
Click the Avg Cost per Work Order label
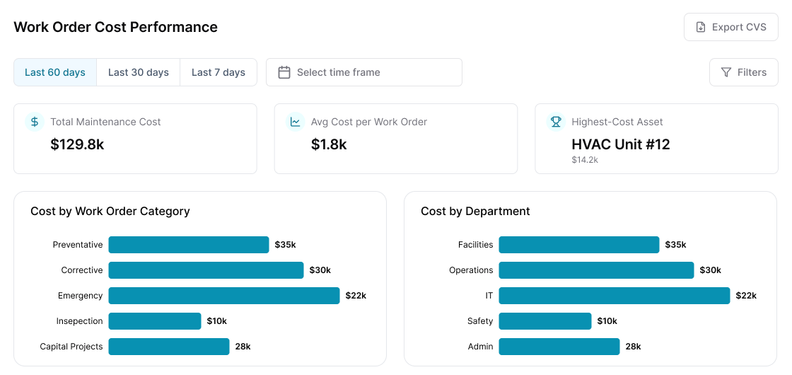pyautogui.click(x=369, y=122)
